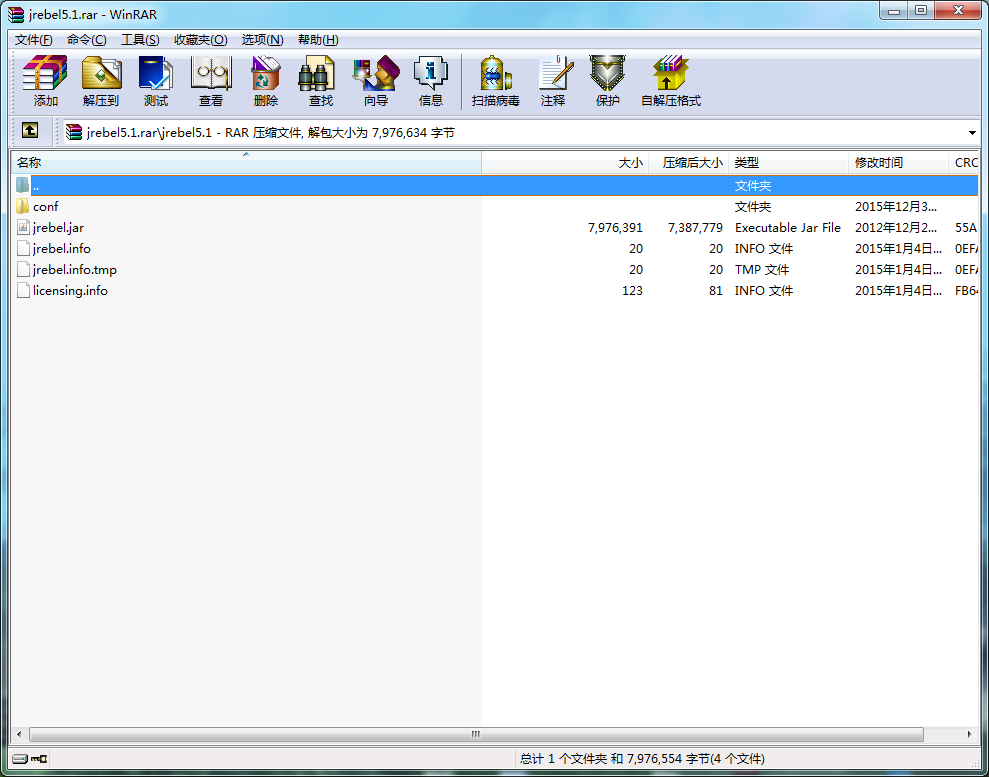This screenshot has height=777, width=989.
Task: Click the scrollbar right arrow
Action: pyautogui.click(x=969, y=734)
